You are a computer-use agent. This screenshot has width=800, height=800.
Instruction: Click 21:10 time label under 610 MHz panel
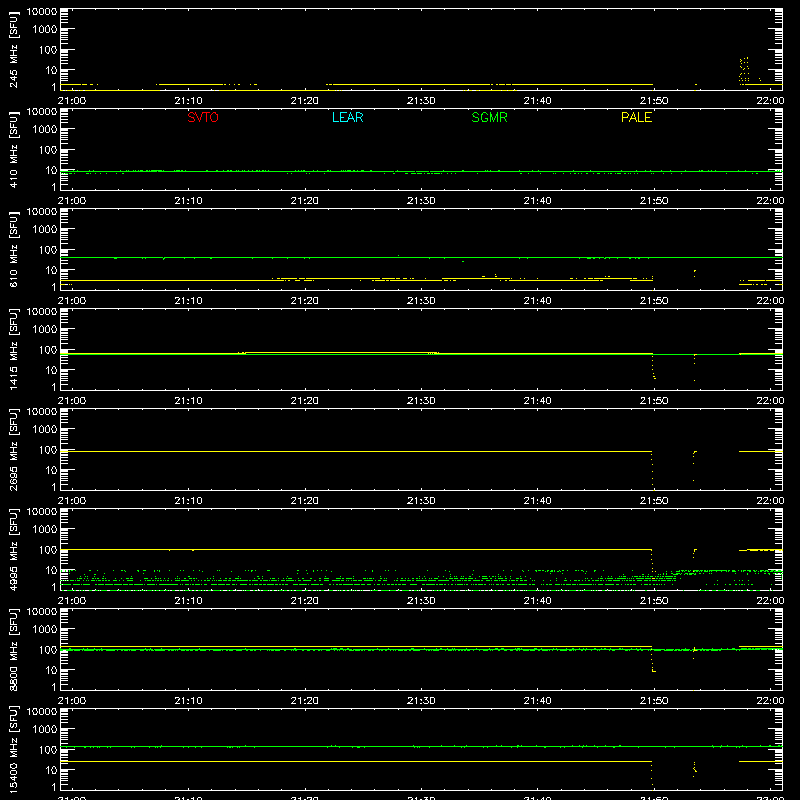[188, 301]
